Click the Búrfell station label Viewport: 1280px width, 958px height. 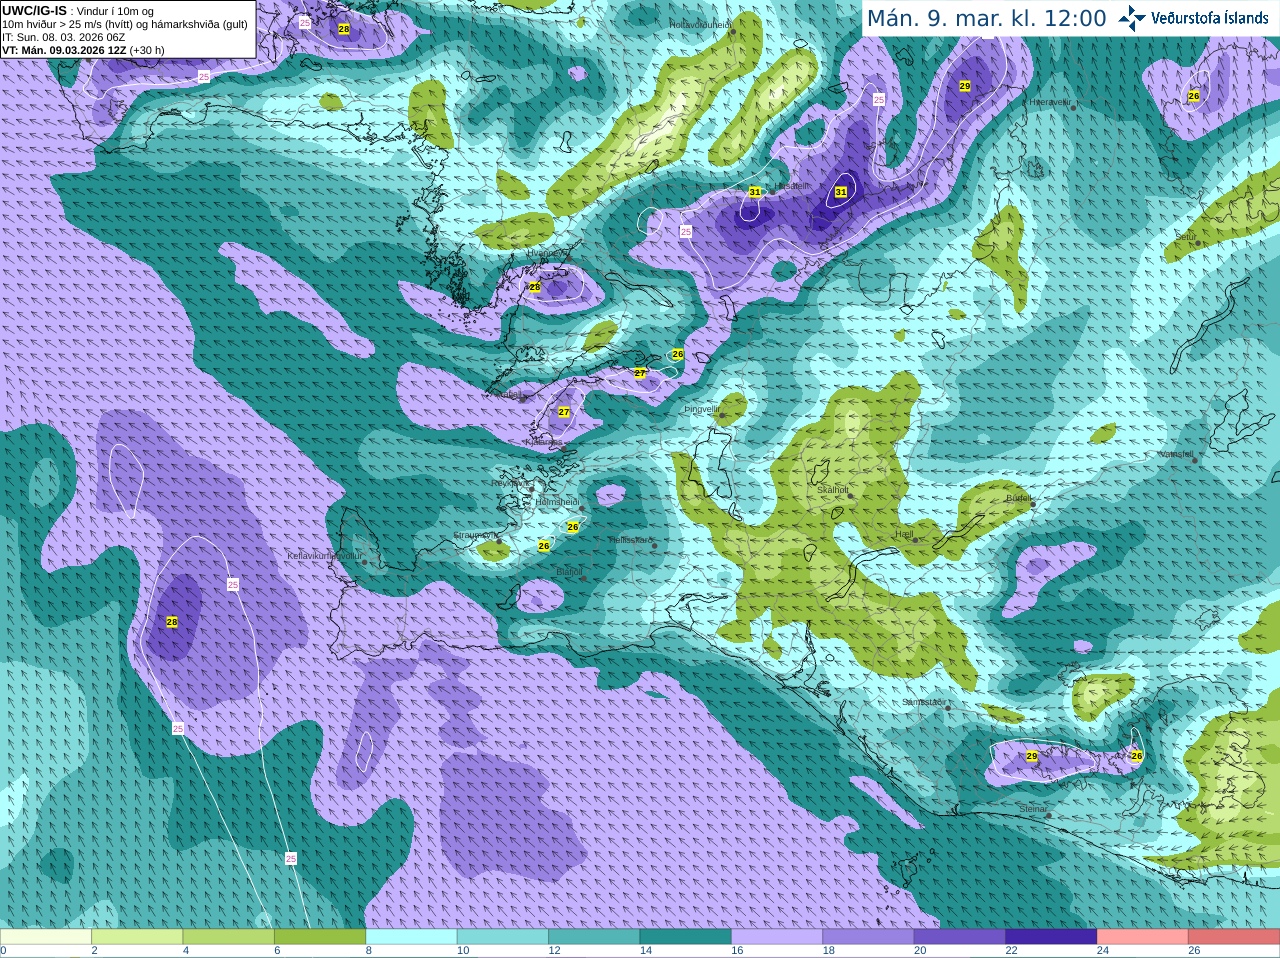point(1018,498)
